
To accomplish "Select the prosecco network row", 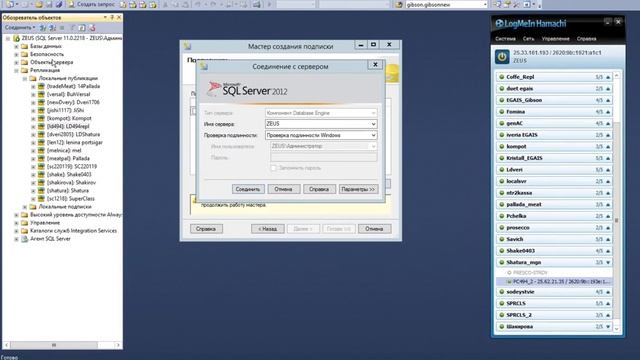I will coord(554,228).
